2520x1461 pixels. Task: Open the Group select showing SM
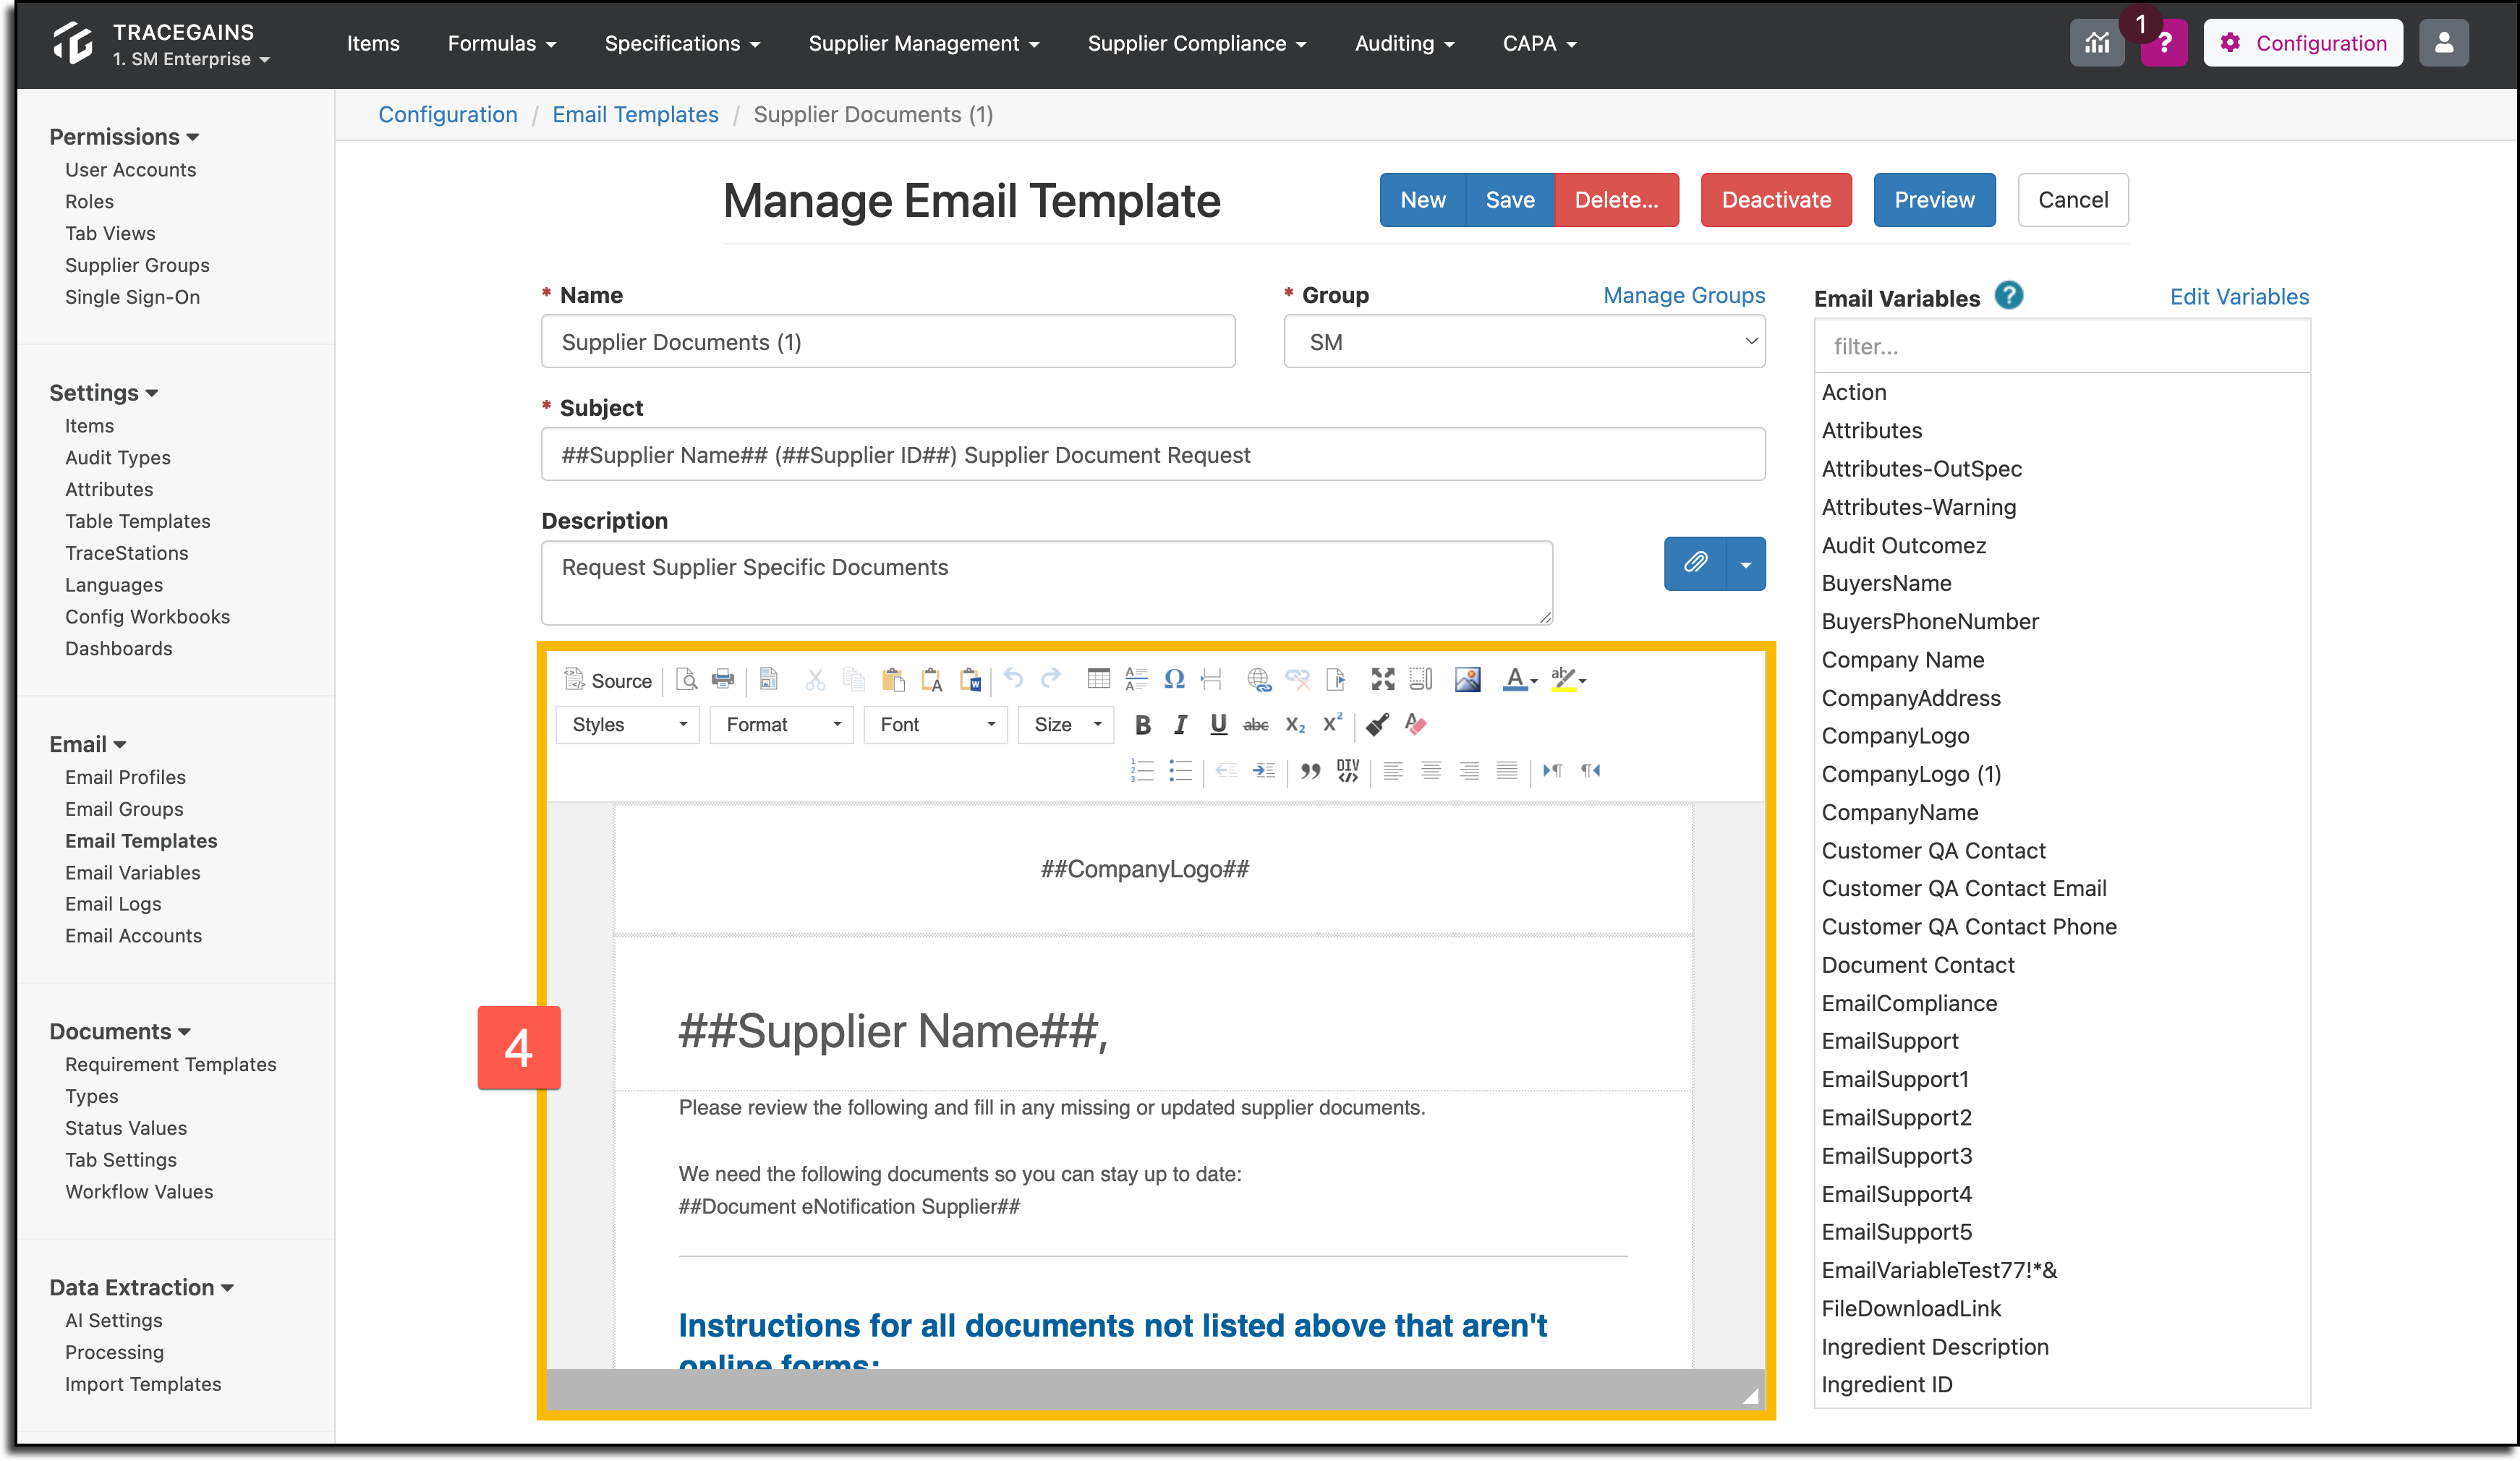click(x=1524, y=342)
